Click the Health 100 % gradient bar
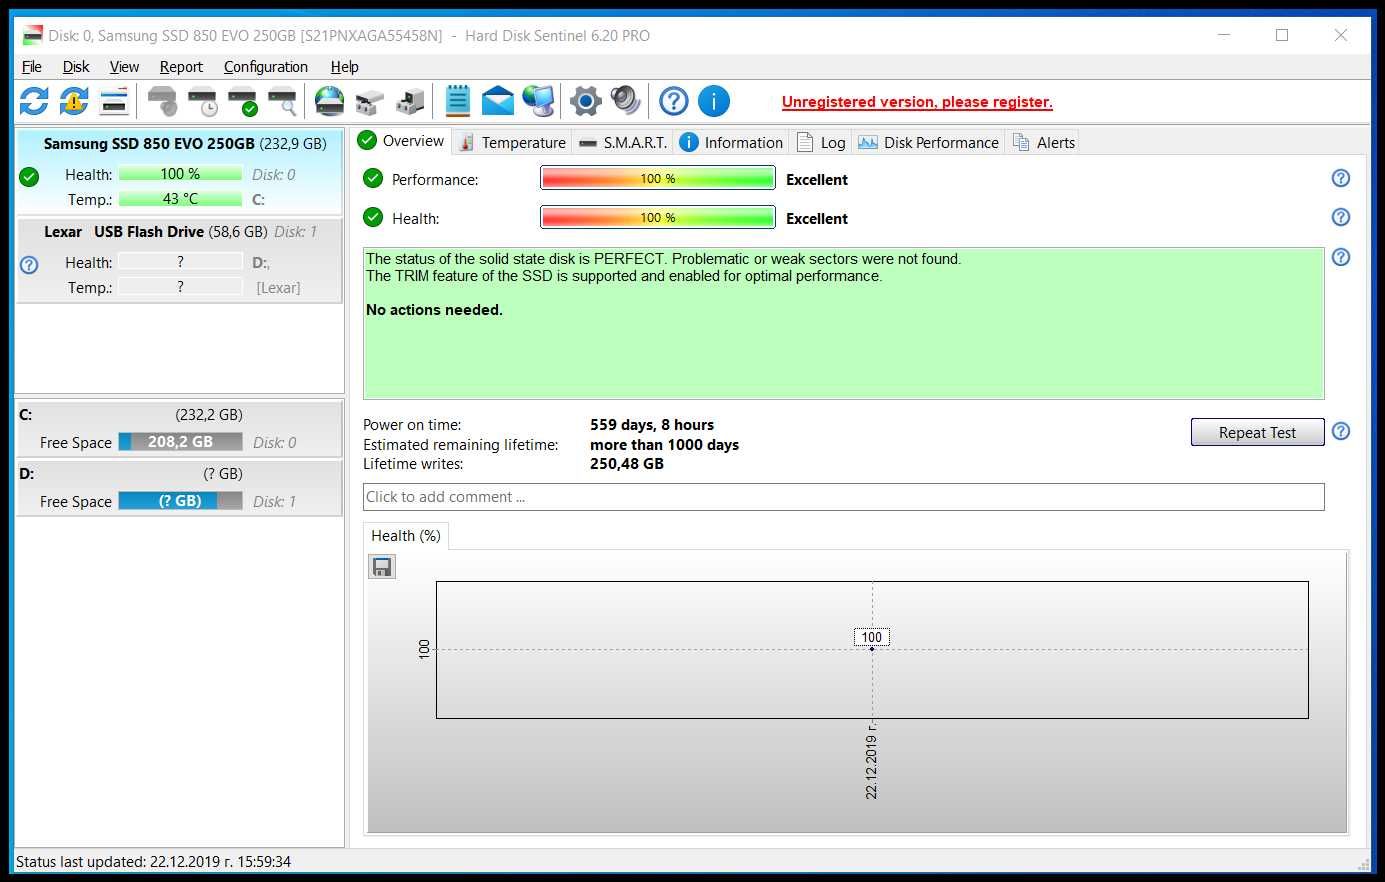The width and height of the screenshot is (1385, 882). pyautogui.click(x=658, y=217)
